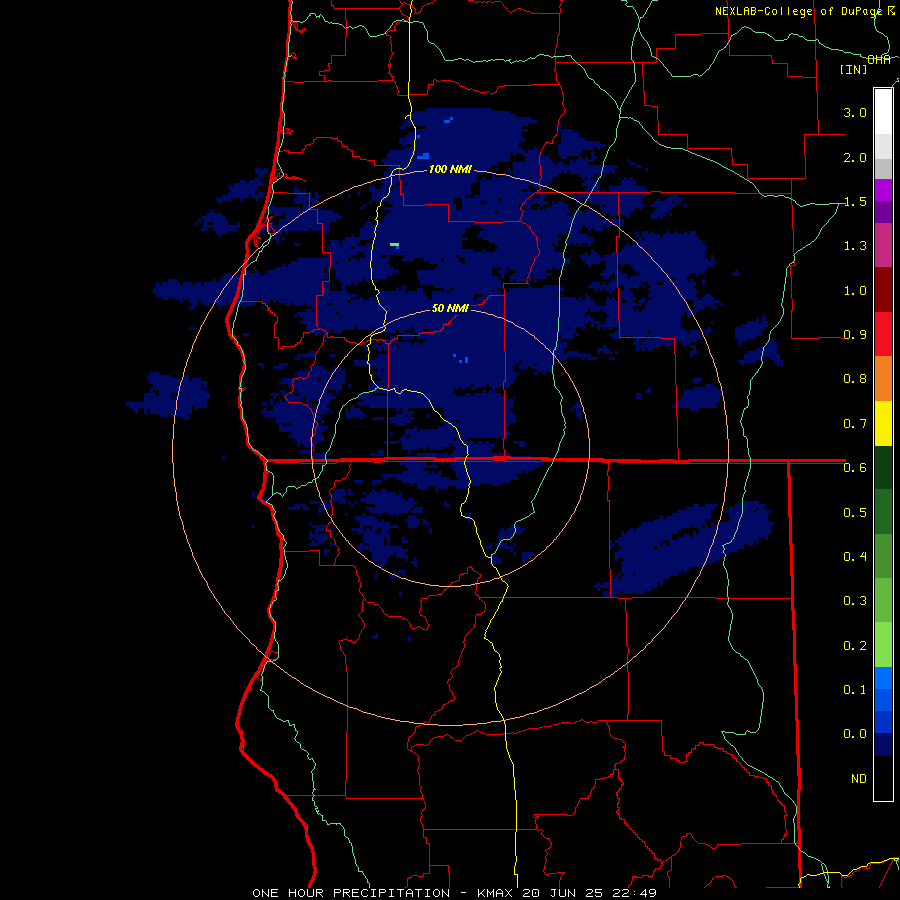Pick the bright red legend swatch
The image size is (900, 900).
tap(883, 334)
